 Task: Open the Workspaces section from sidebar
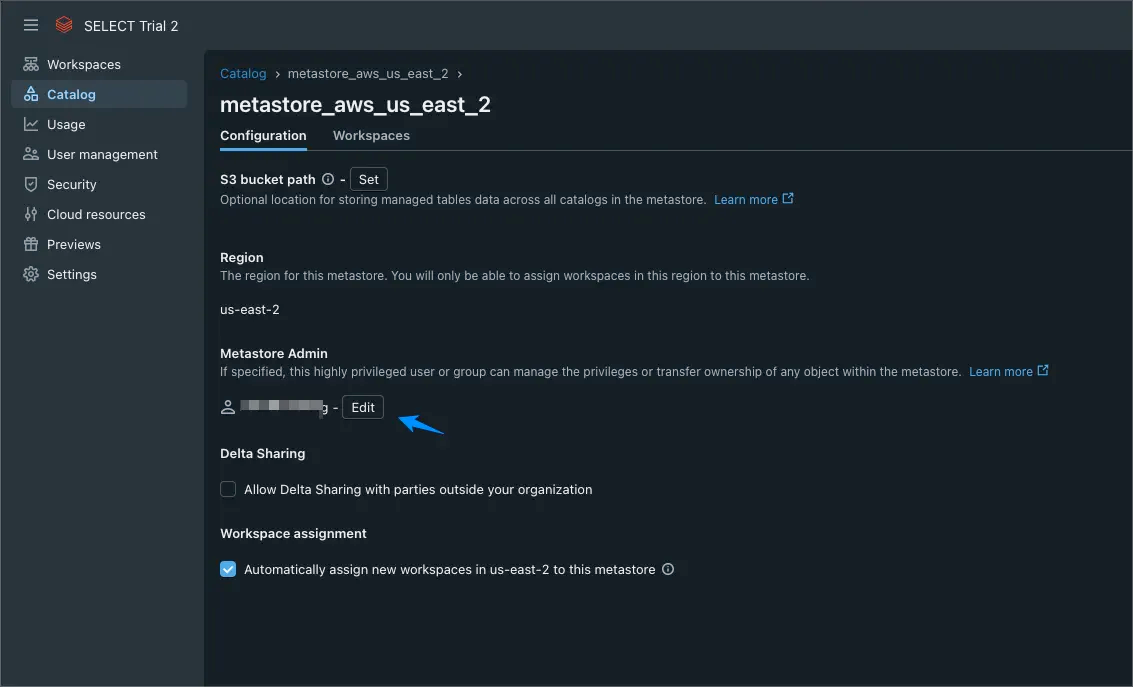84,63
